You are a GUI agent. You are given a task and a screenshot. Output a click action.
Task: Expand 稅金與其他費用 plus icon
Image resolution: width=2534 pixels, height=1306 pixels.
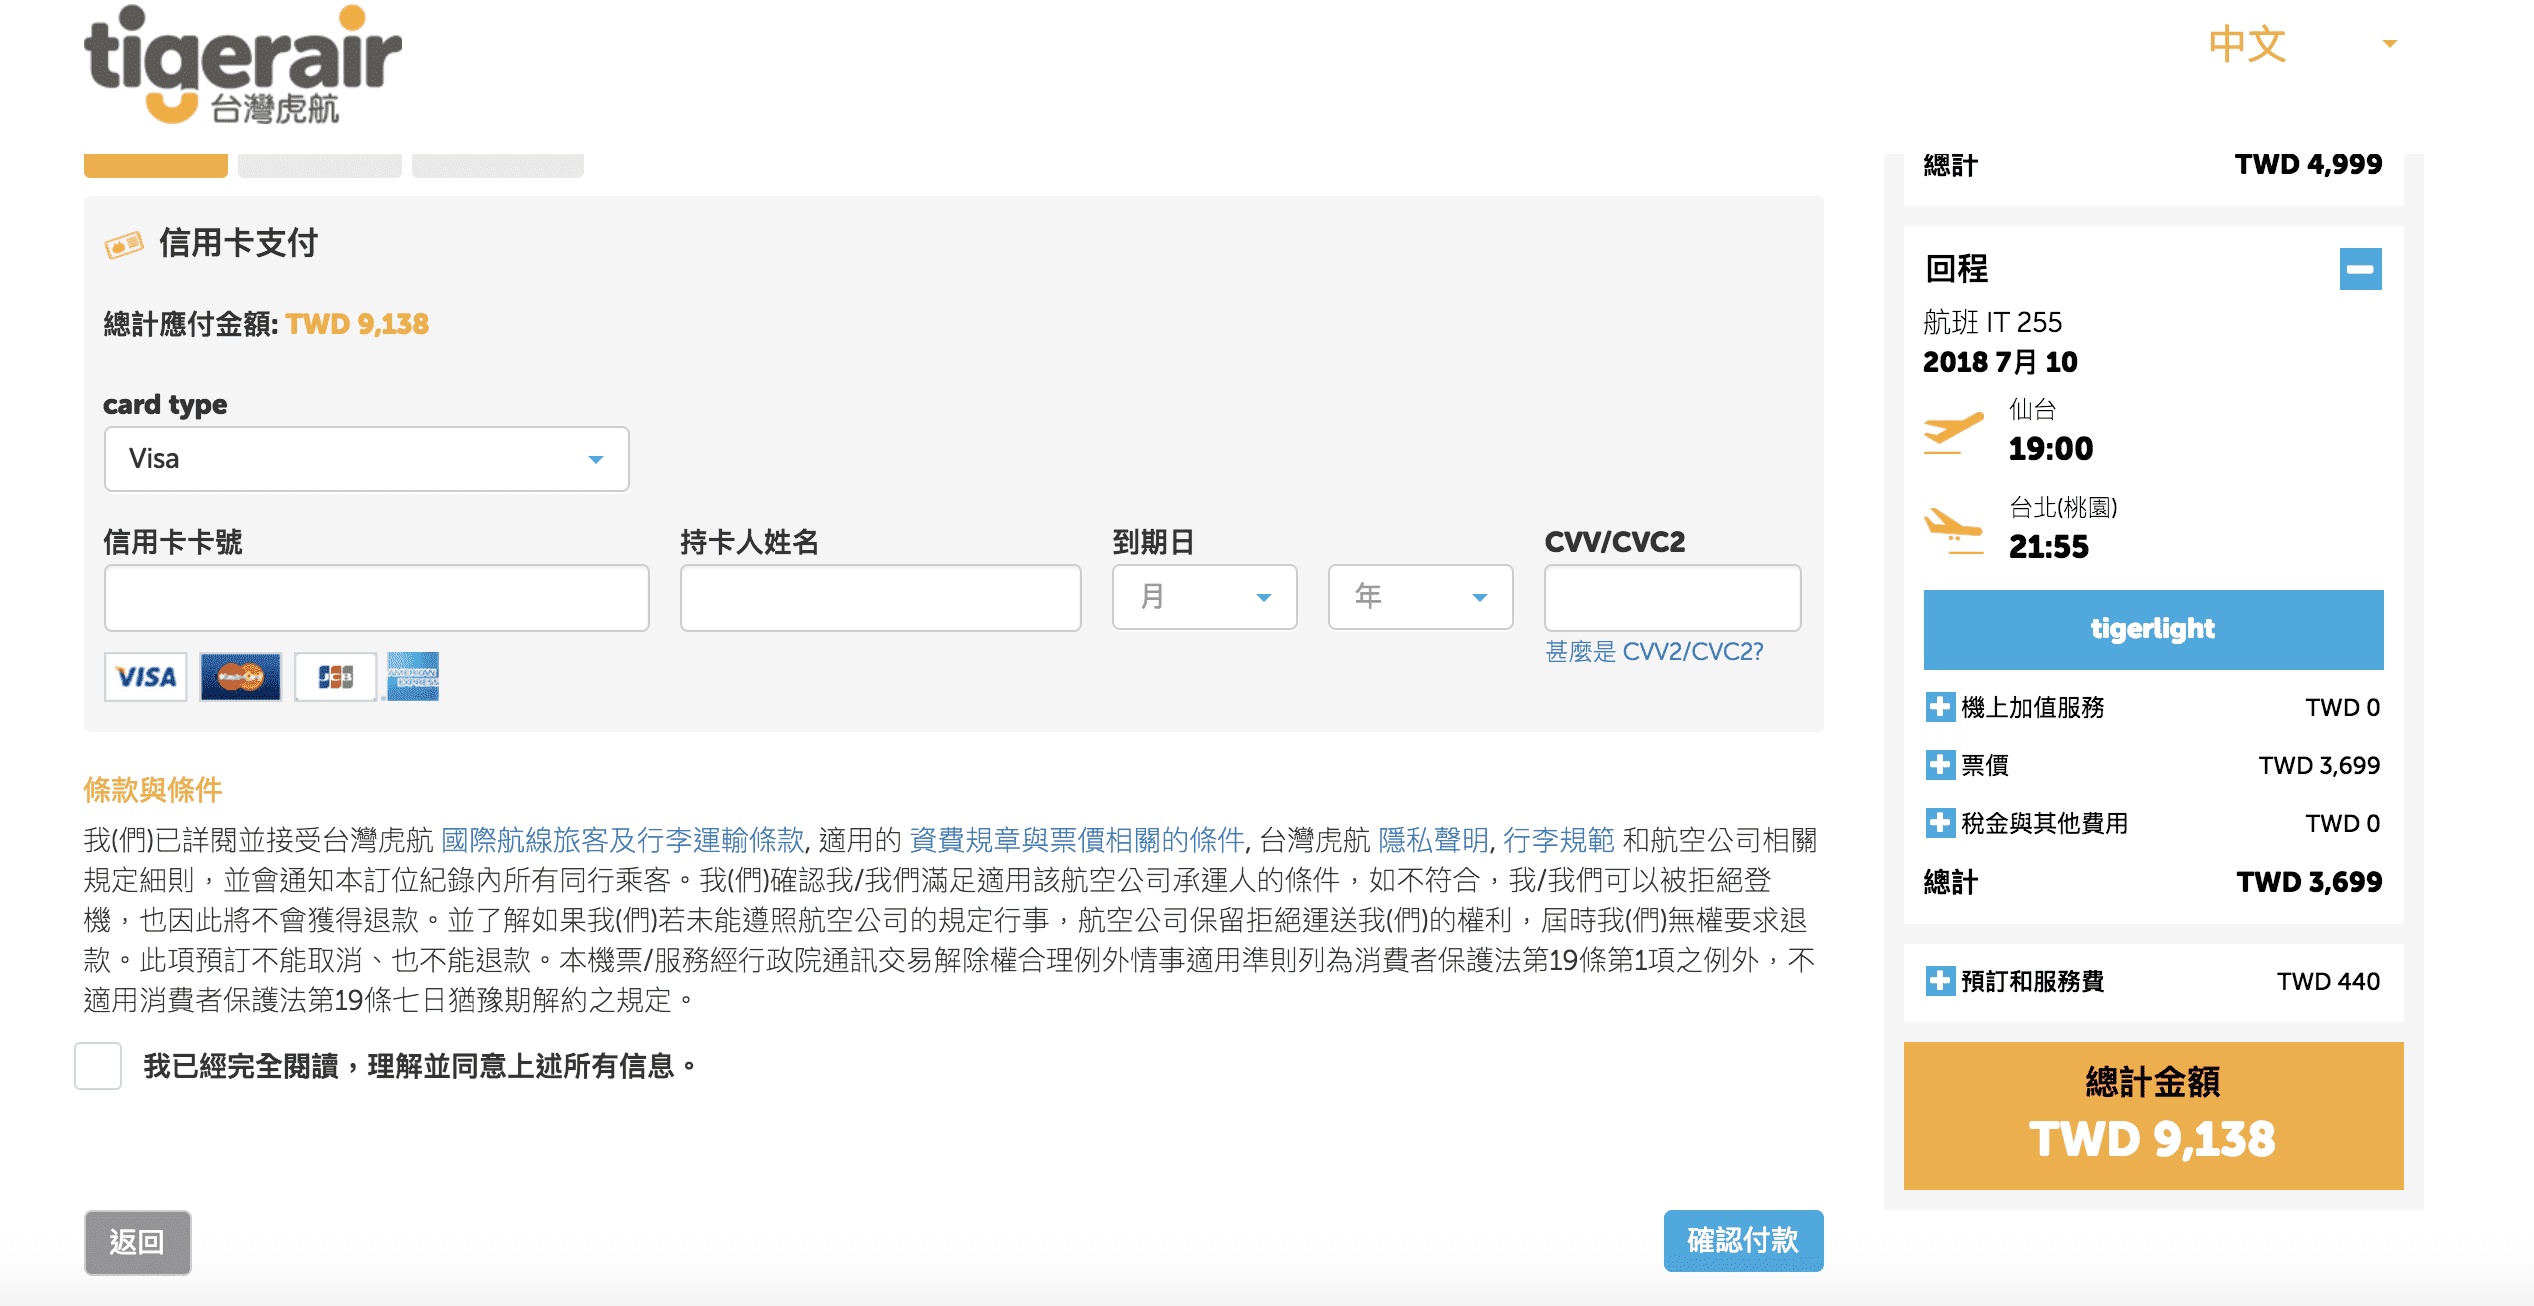(x=1940, y=823)
